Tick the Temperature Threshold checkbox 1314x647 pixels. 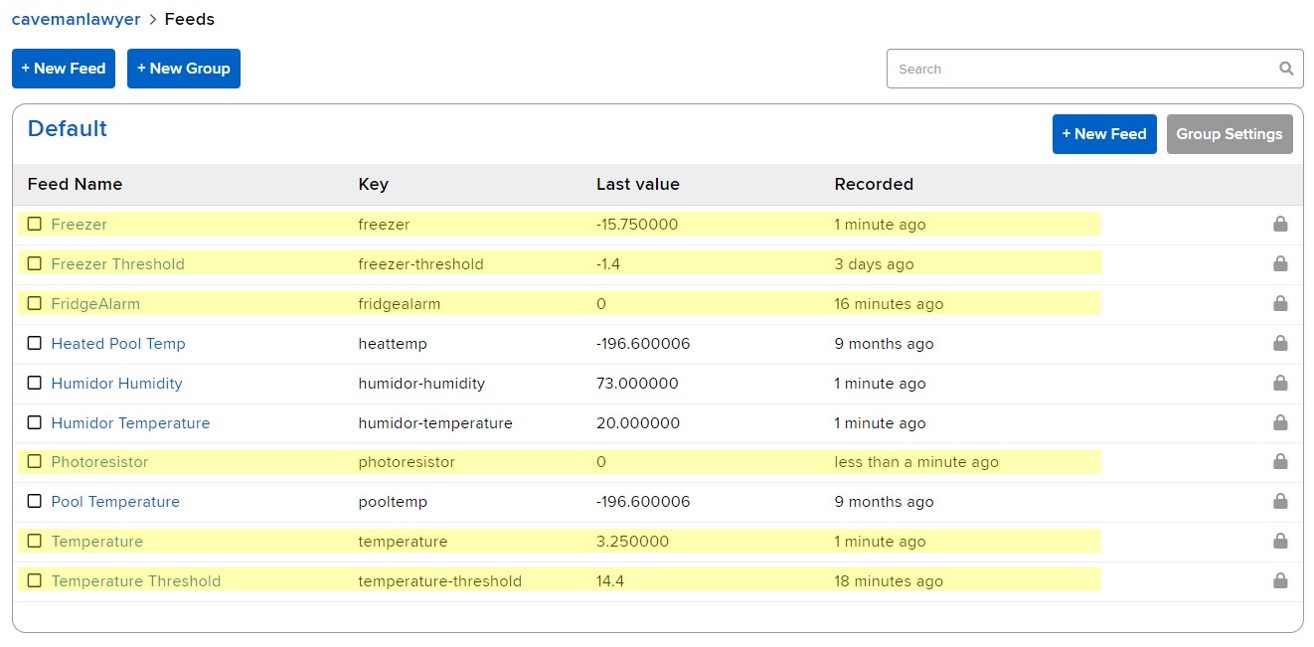tap(35, 581)
